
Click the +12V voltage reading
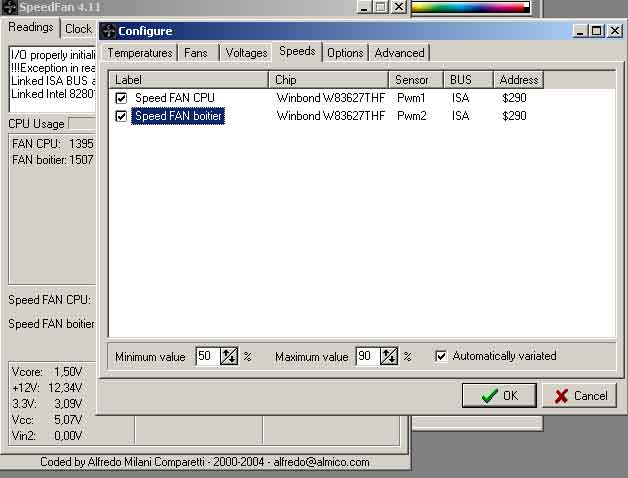(x=47, y=387)
